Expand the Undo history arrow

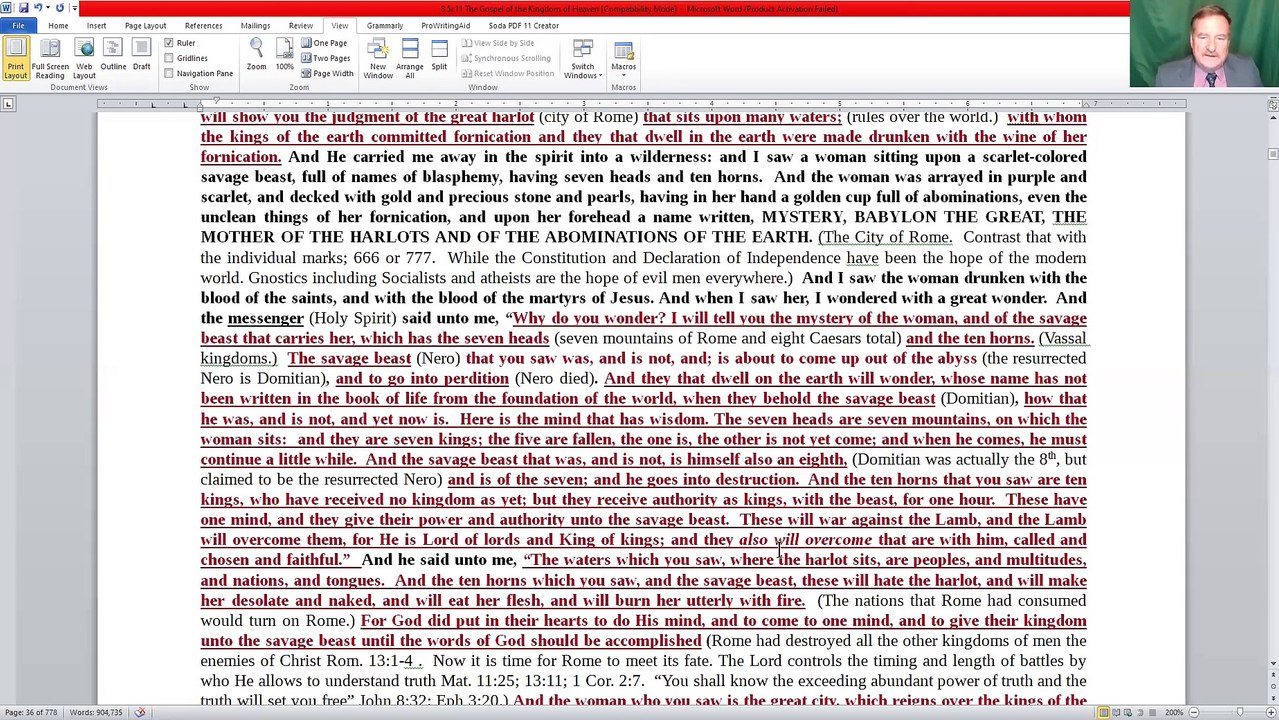point(46,8)
